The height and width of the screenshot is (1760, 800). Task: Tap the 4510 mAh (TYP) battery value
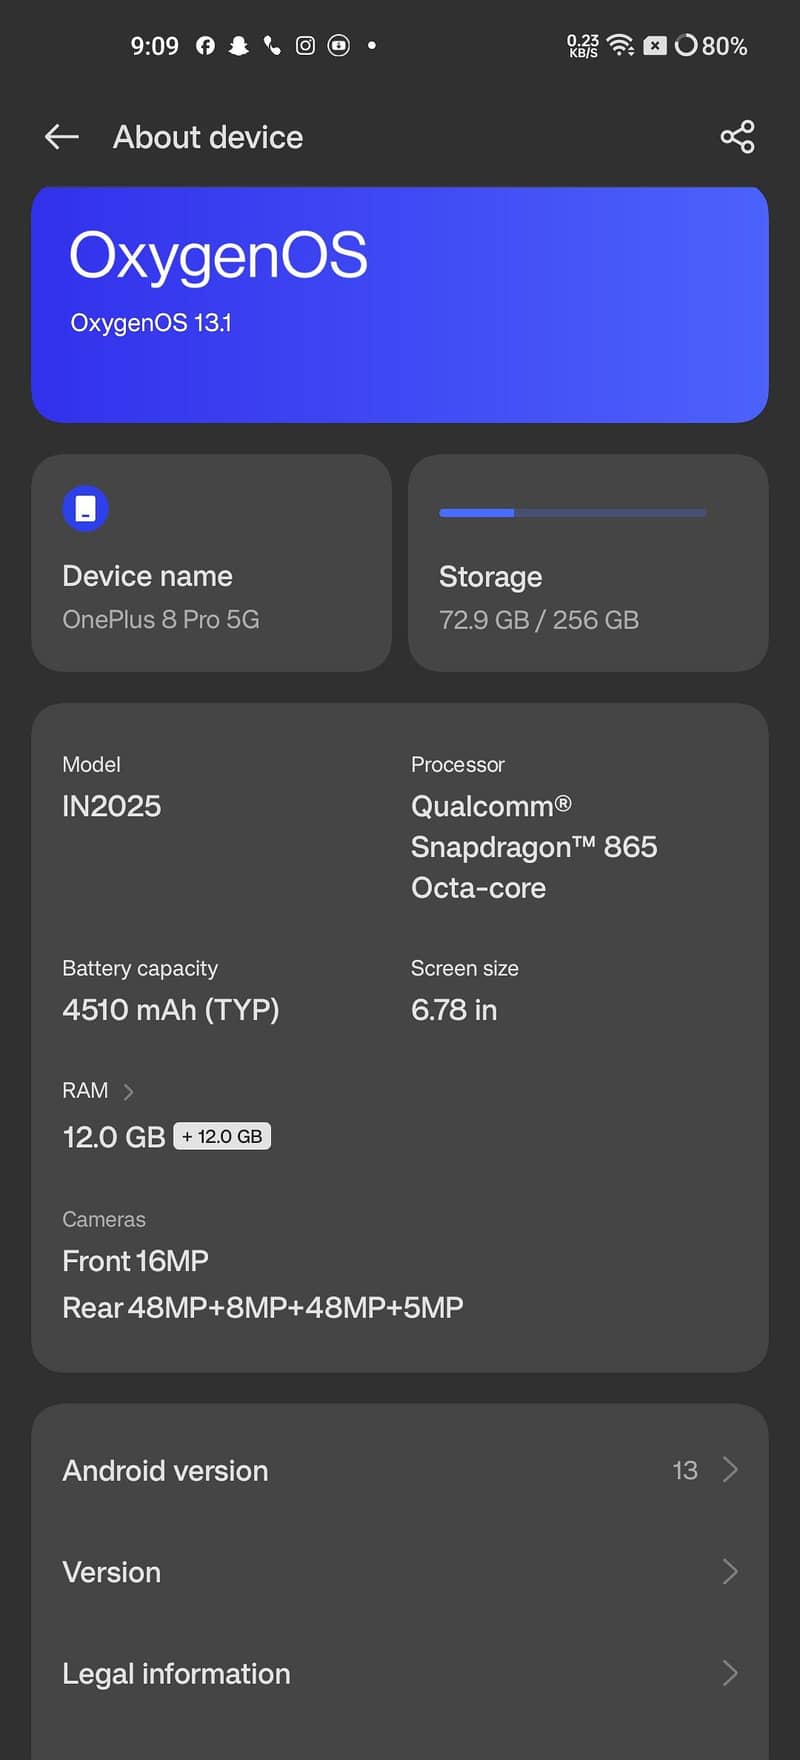[x=171, y=1010]
